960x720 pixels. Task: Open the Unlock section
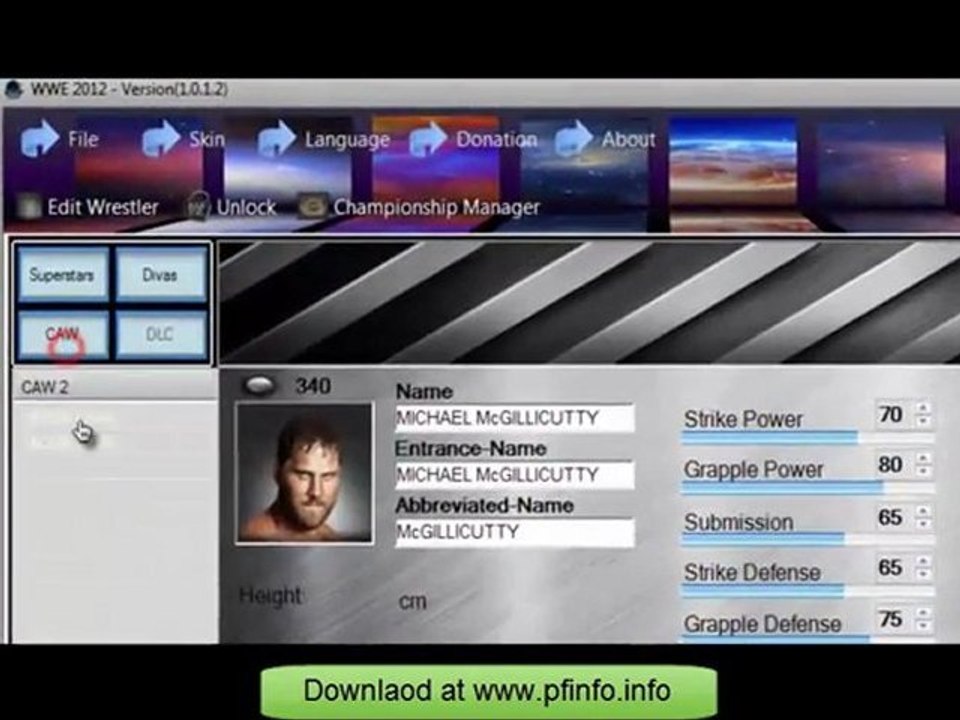(246, 207)
